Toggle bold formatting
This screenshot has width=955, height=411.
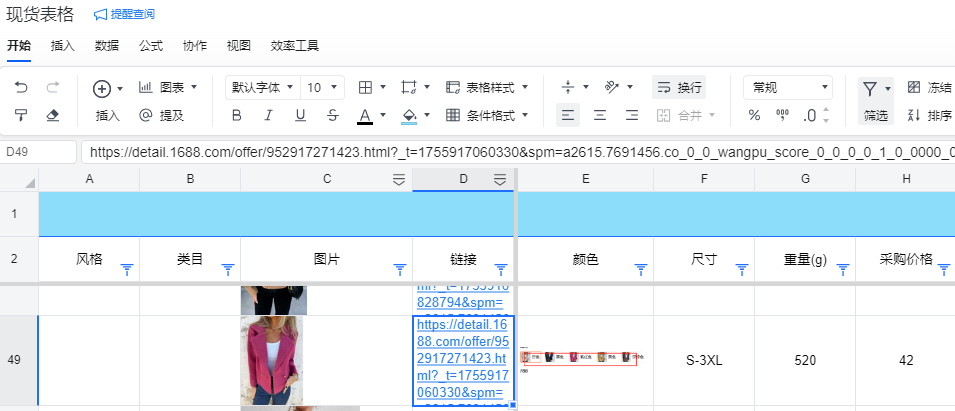coord(237,116)
